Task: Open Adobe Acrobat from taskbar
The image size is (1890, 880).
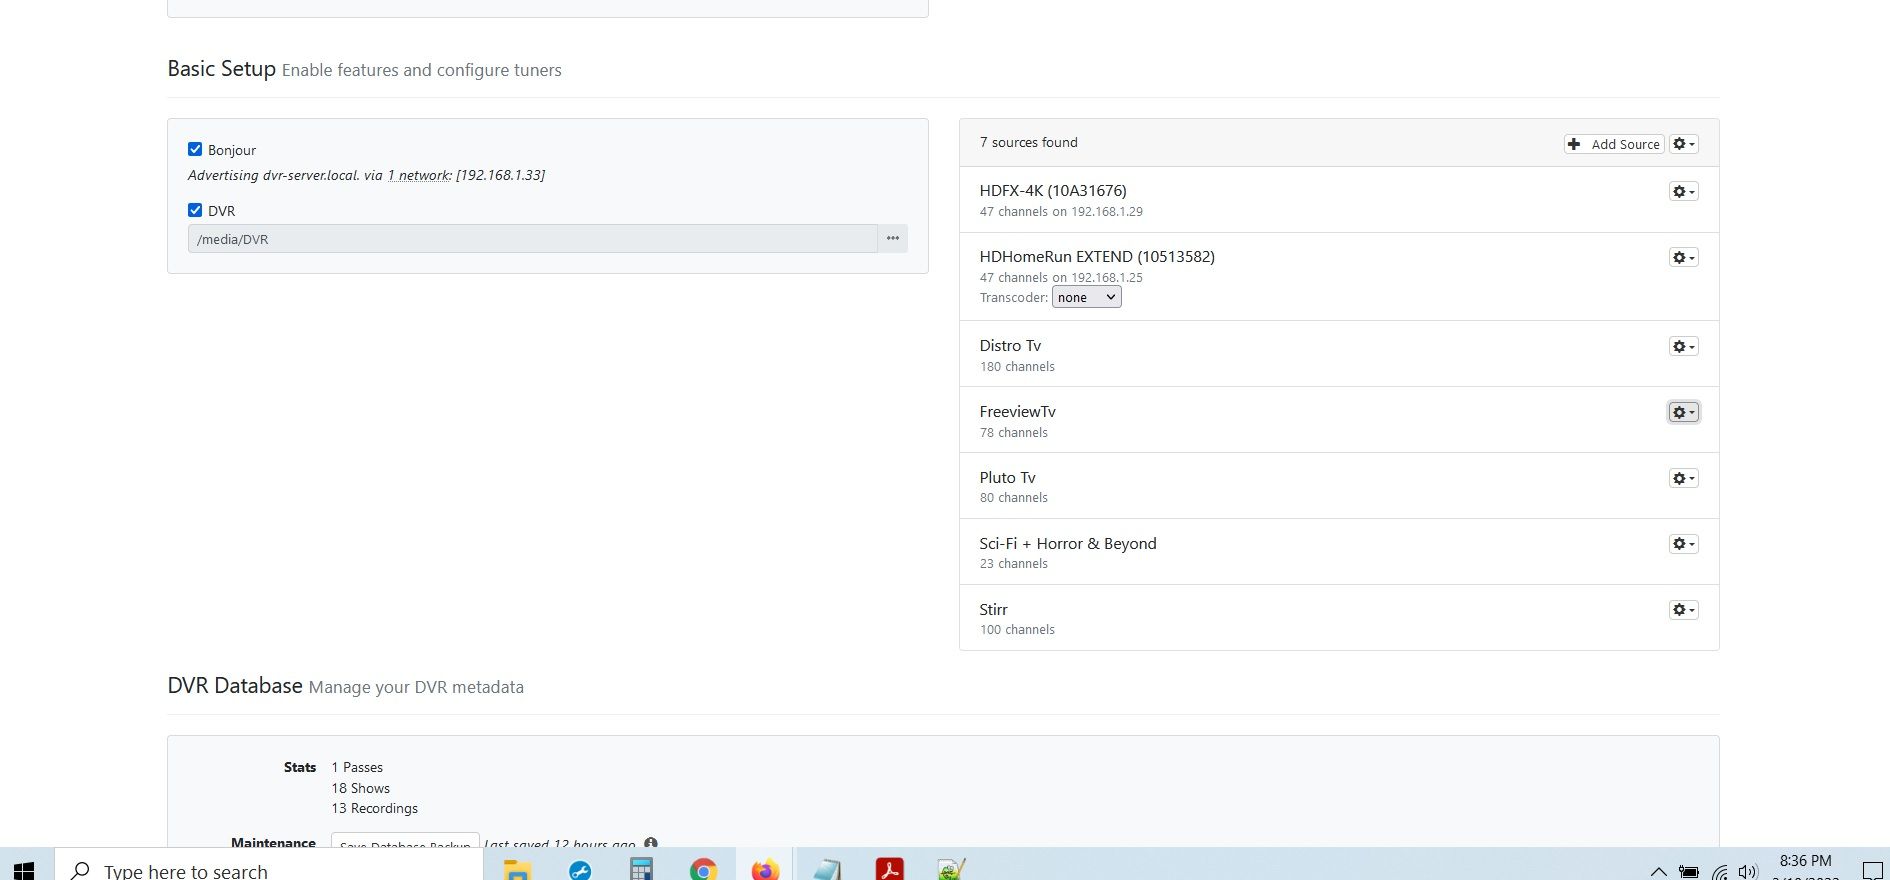Action: pos(889,869)
